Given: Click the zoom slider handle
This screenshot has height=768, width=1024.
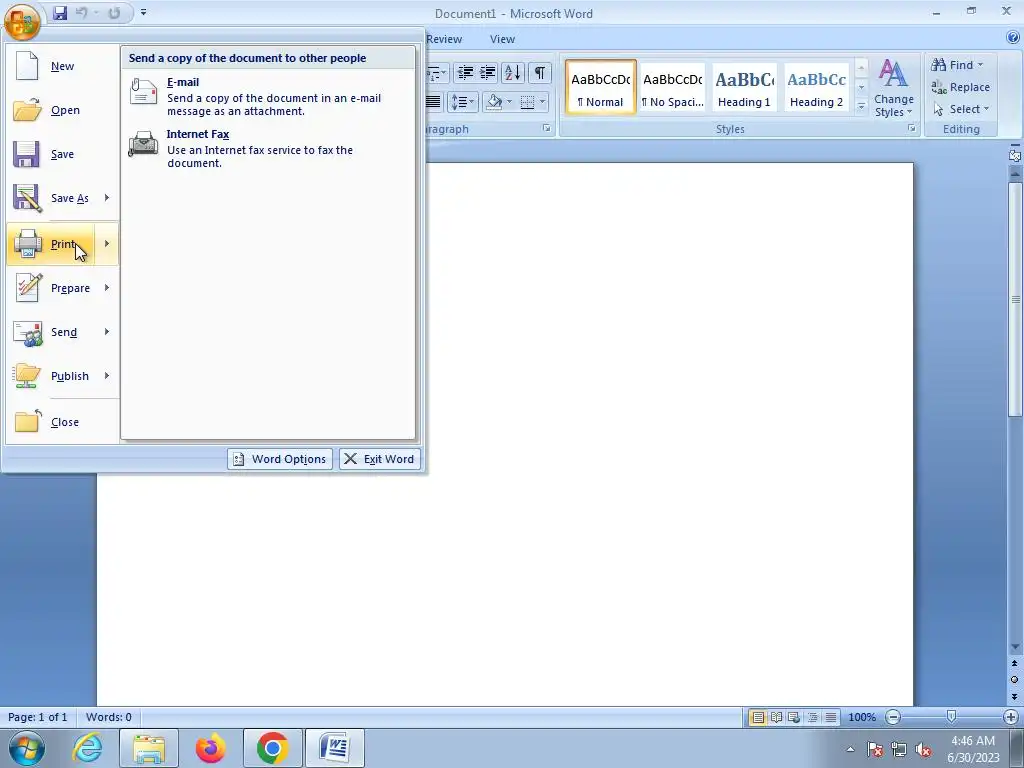Looking at the screenshot, I should point(952,716).
